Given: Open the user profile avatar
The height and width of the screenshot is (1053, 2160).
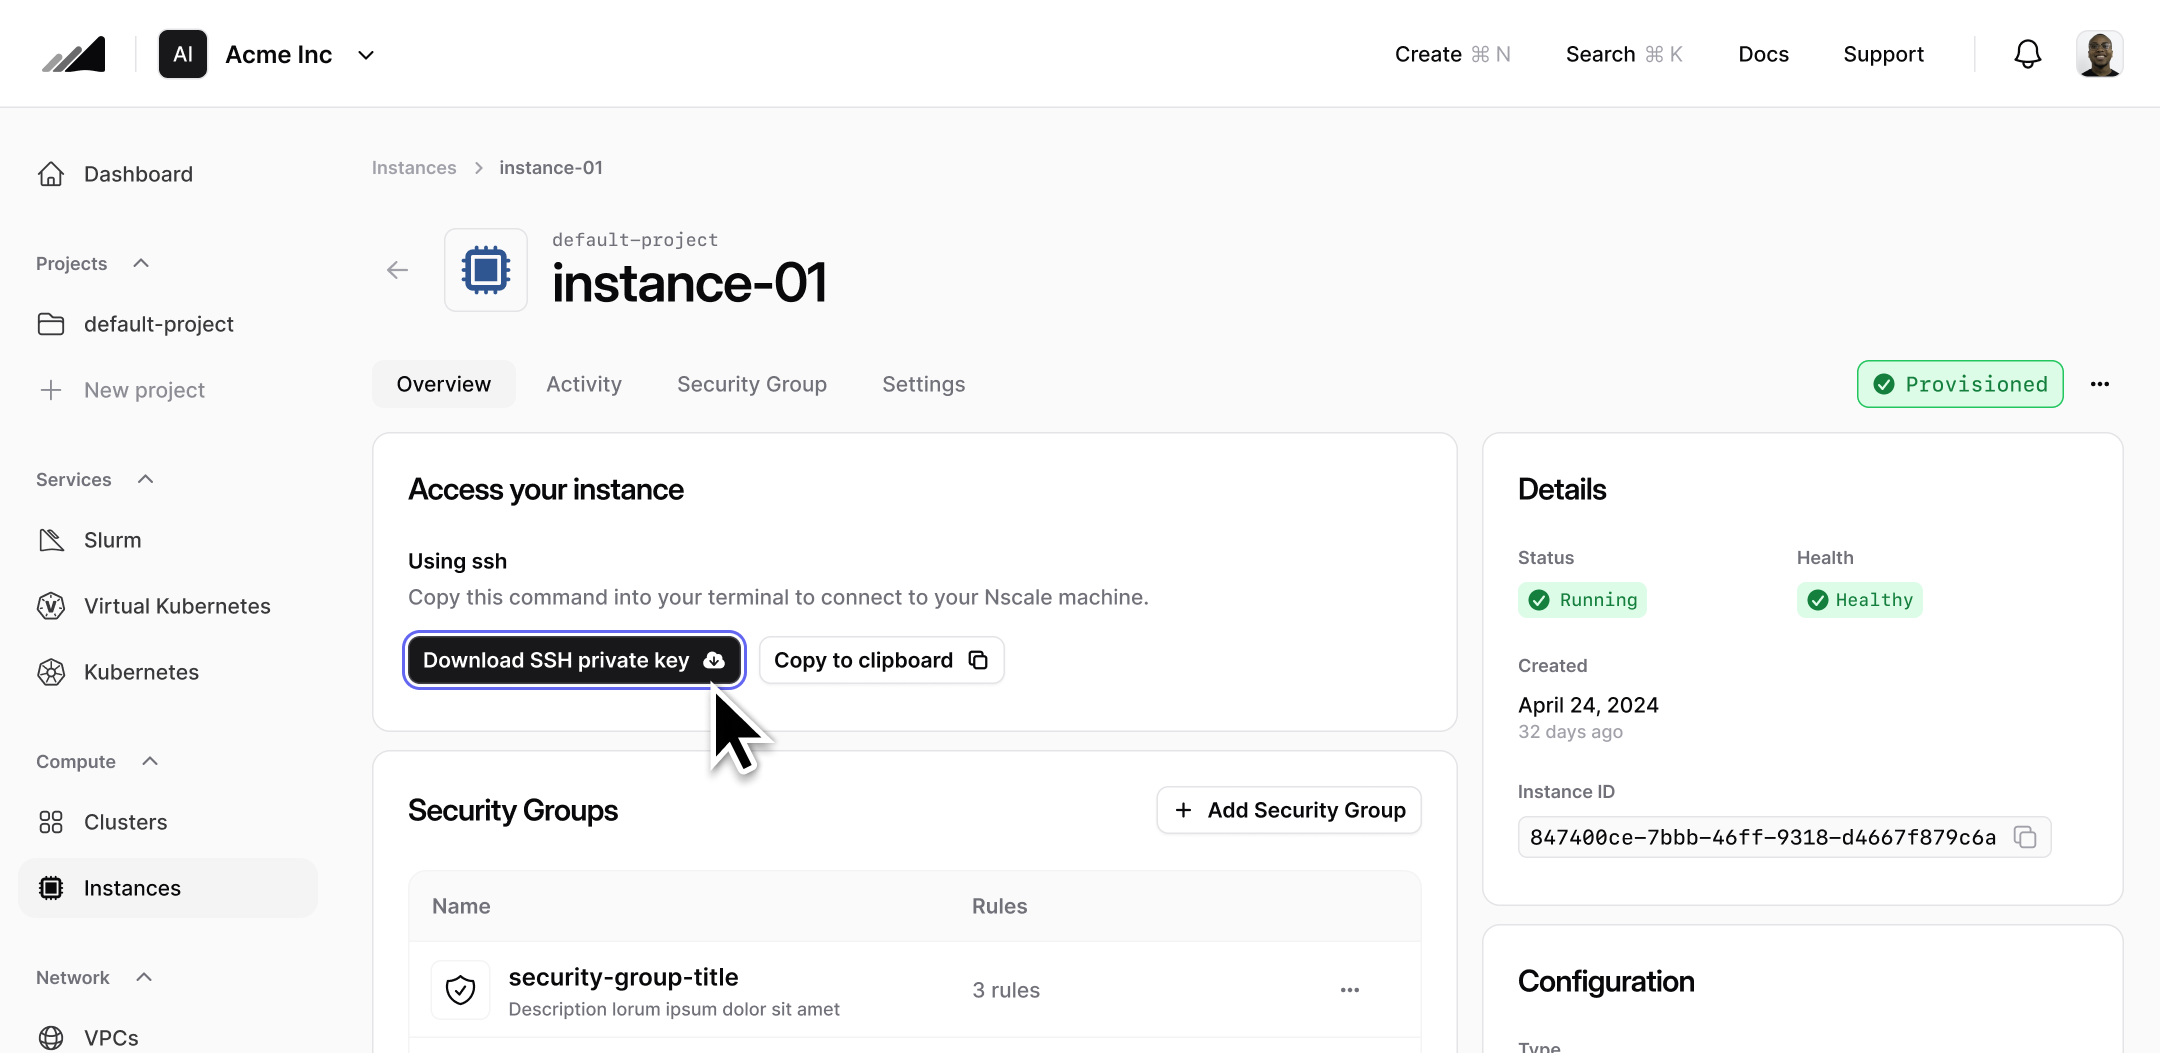Looking at the screenshot, I should (2099, 54).
